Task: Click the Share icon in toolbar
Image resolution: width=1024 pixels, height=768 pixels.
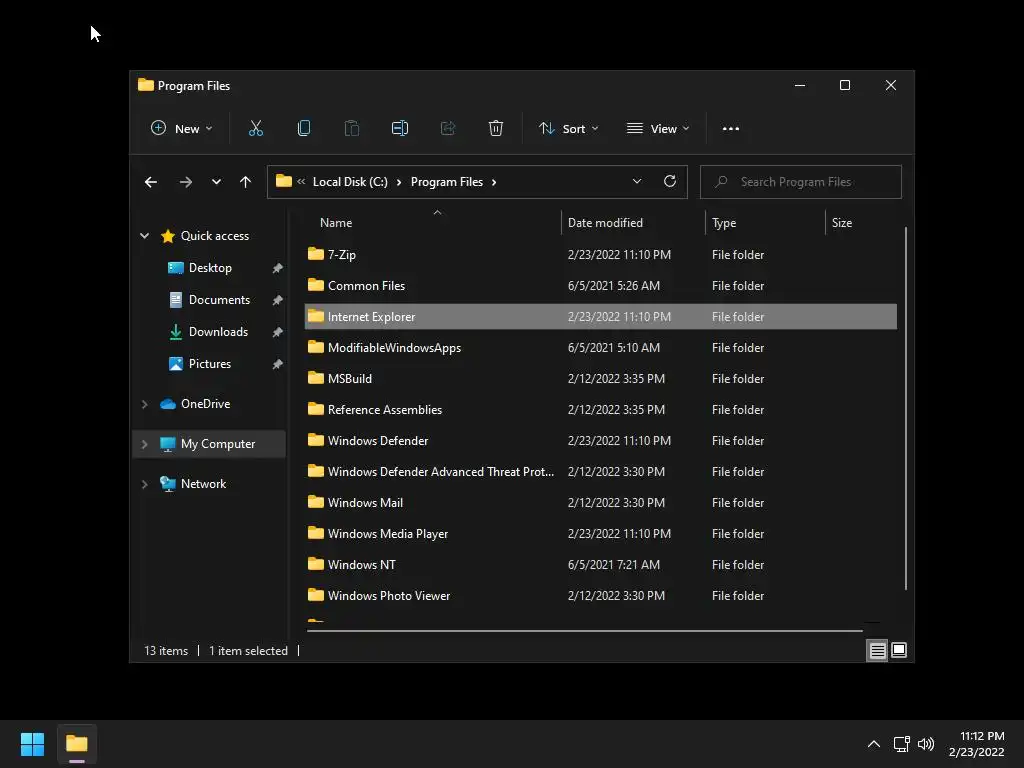Action: (x=448, y=129)
